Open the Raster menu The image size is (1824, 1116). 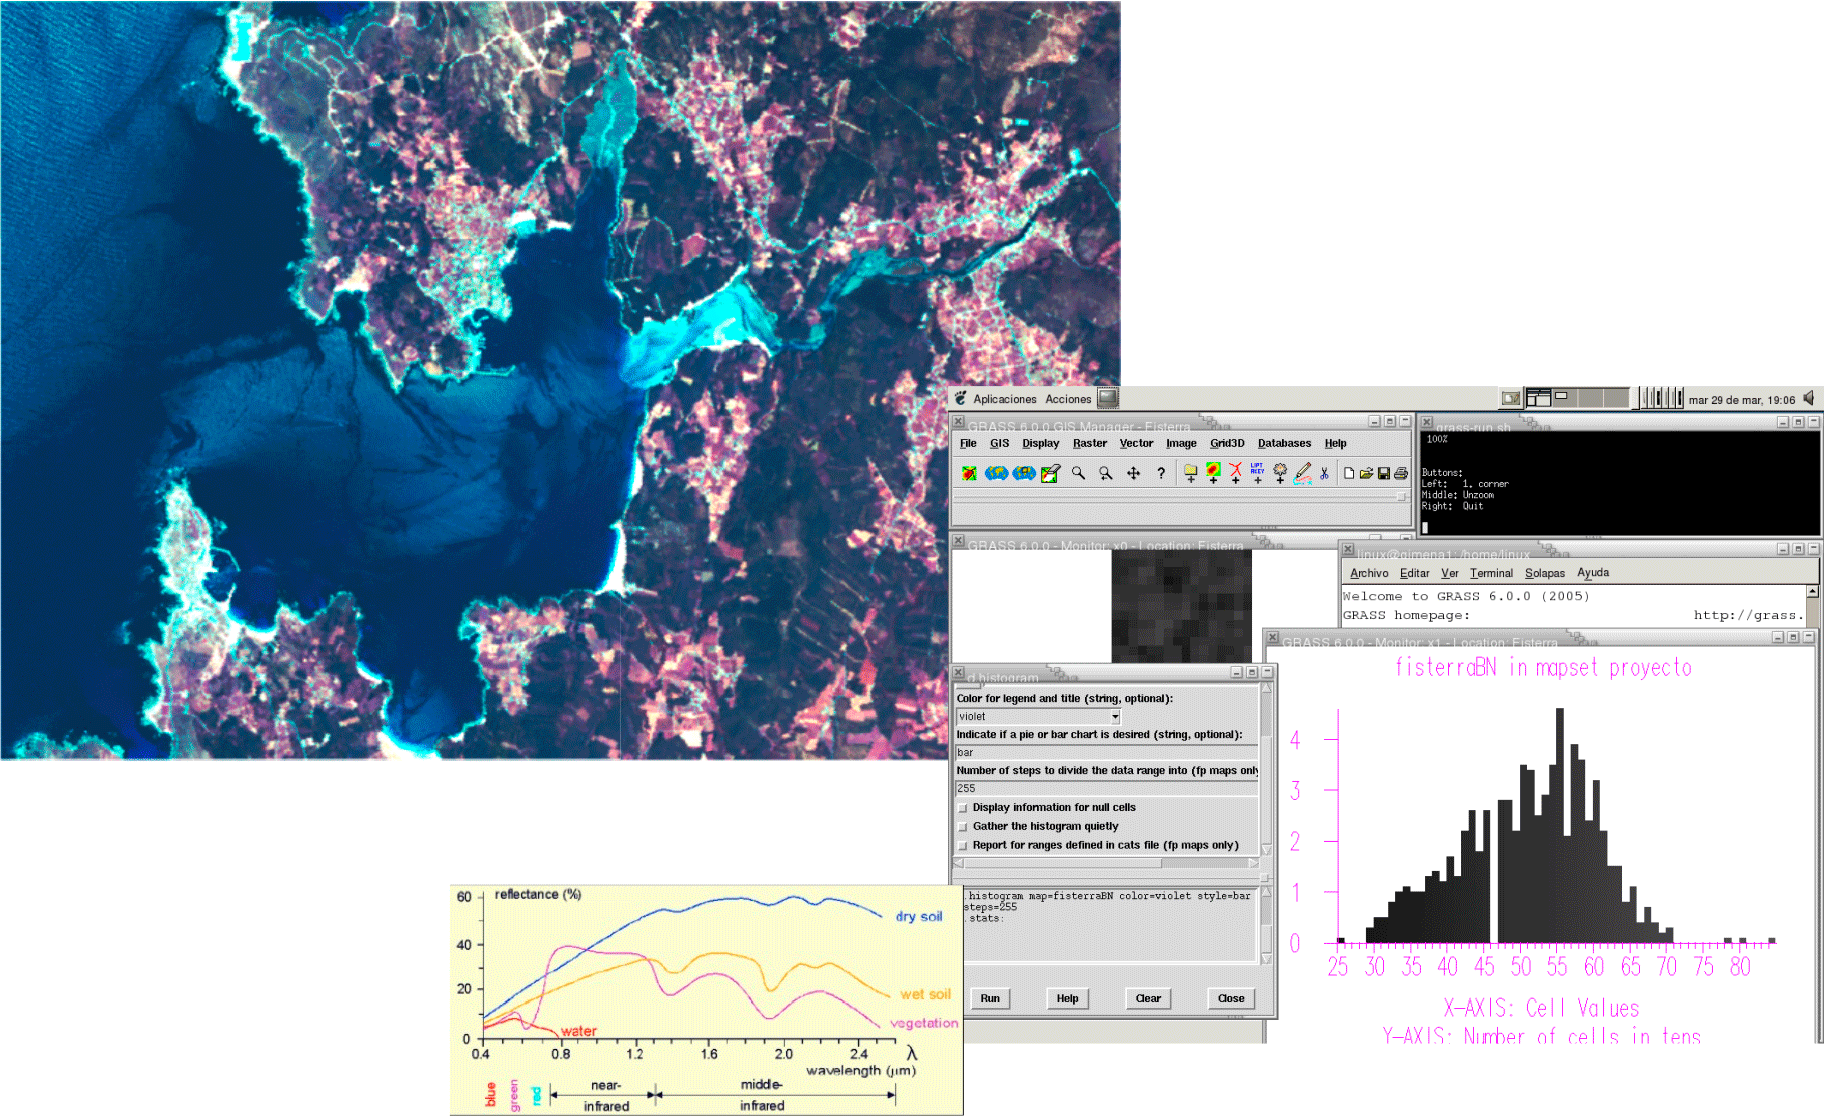1089,443
